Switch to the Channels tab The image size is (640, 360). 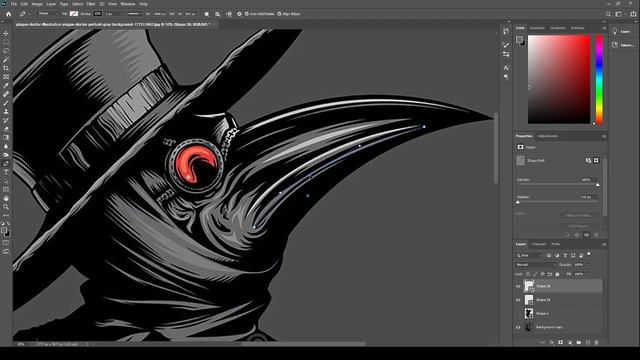pyautogui.click(x=539, y=244)
